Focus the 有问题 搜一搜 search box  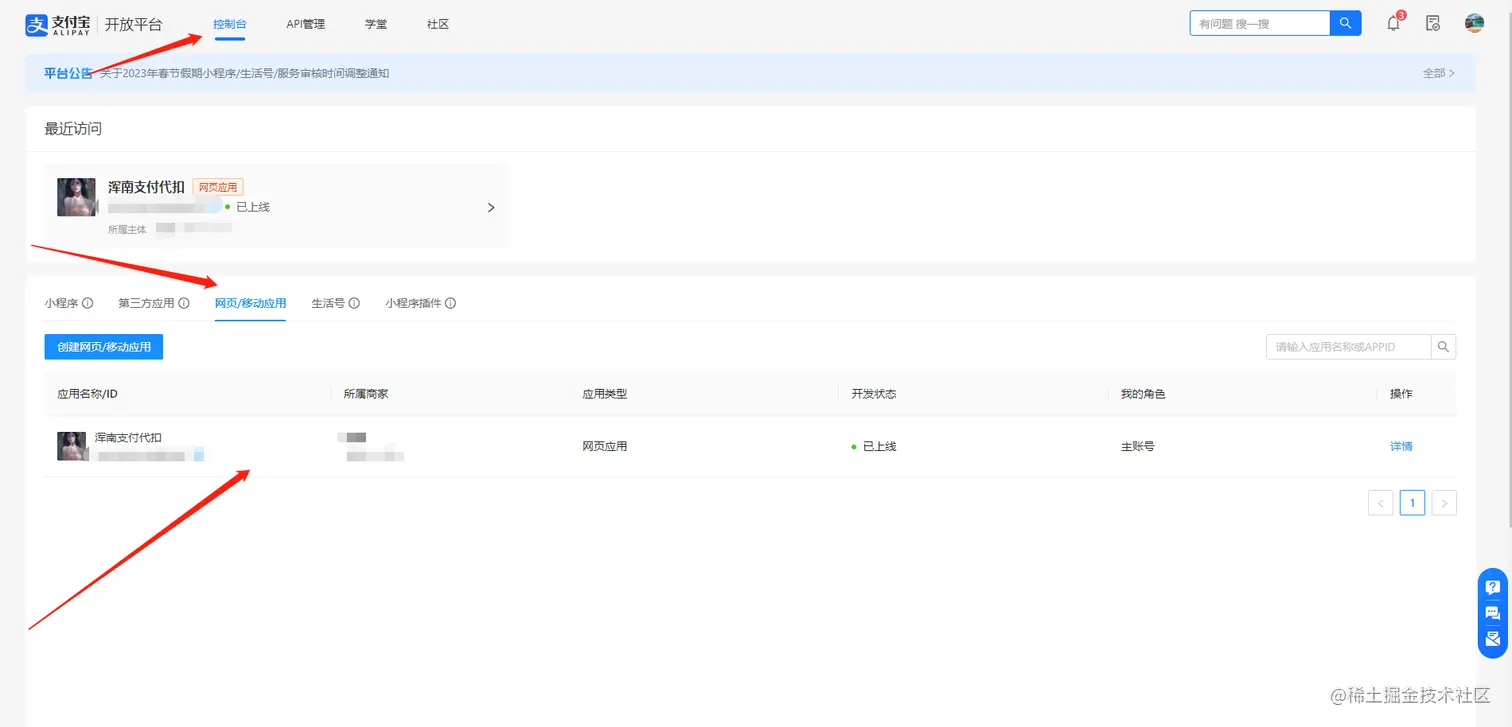point(1260,23)
